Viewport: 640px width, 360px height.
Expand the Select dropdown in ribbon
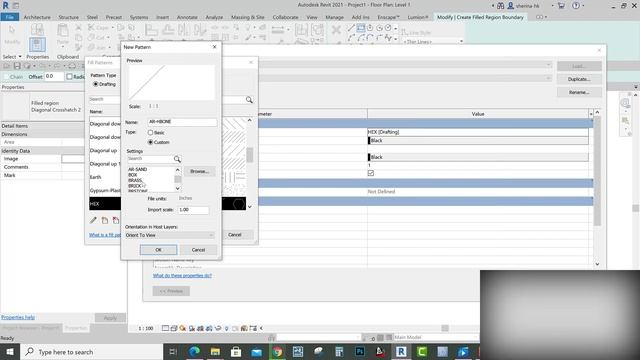coord(12,57)
